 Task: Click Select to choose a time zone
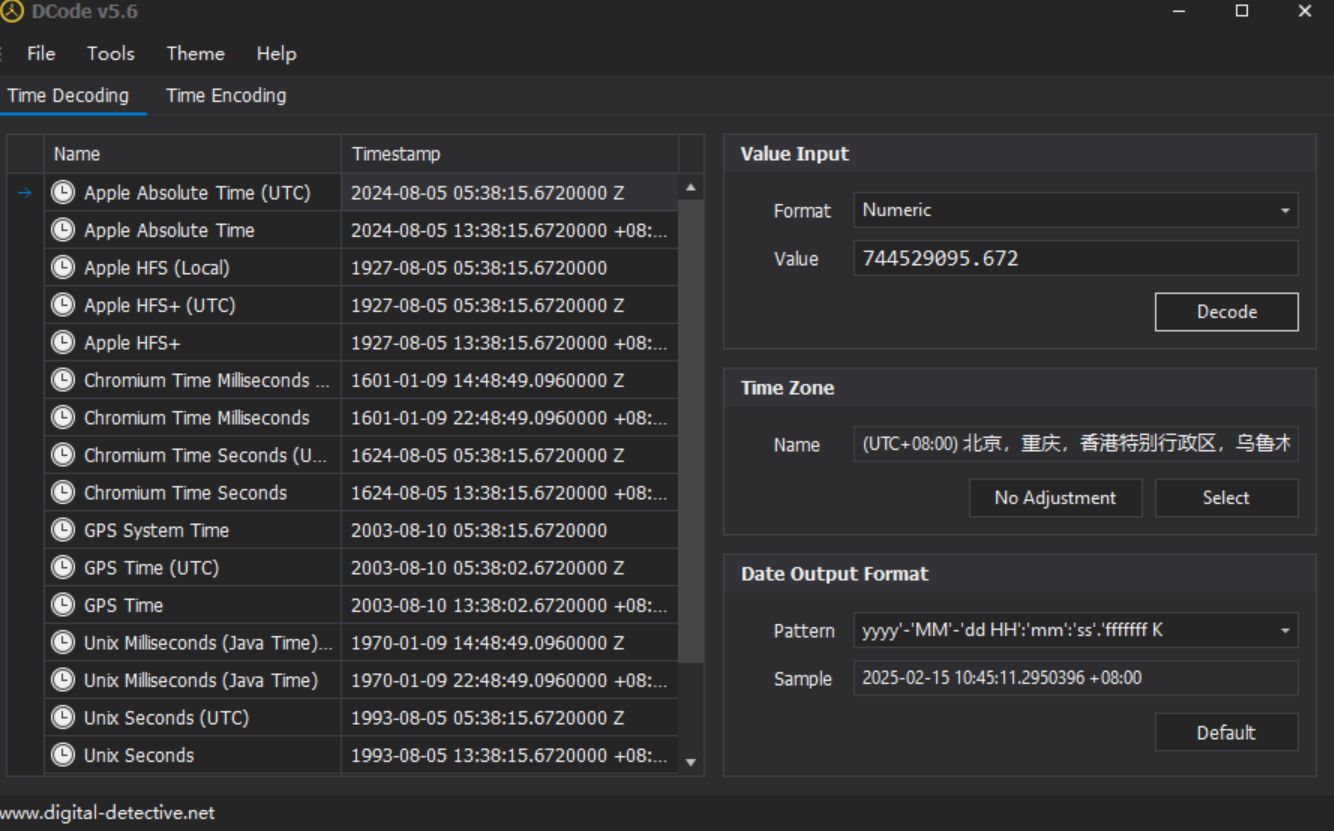click(x=1226, y=498)
